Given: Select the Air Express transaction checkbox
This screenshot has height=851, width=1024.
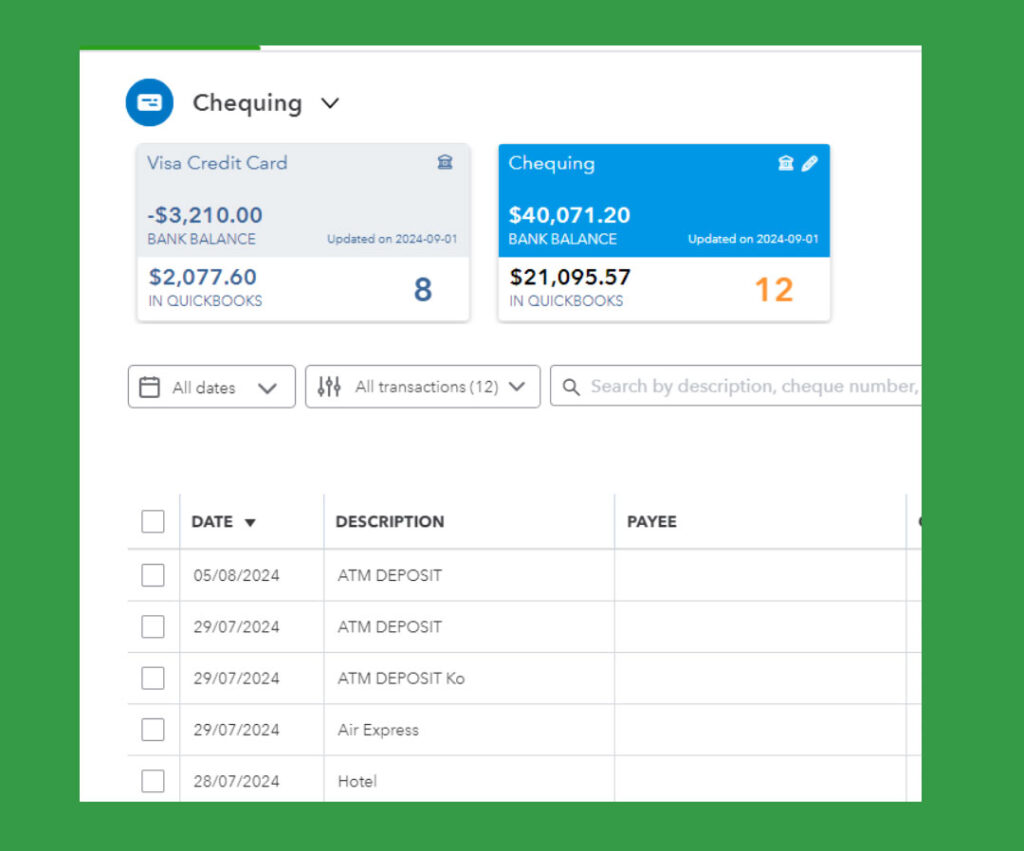Looking at the screenshot, I should 153,730.
